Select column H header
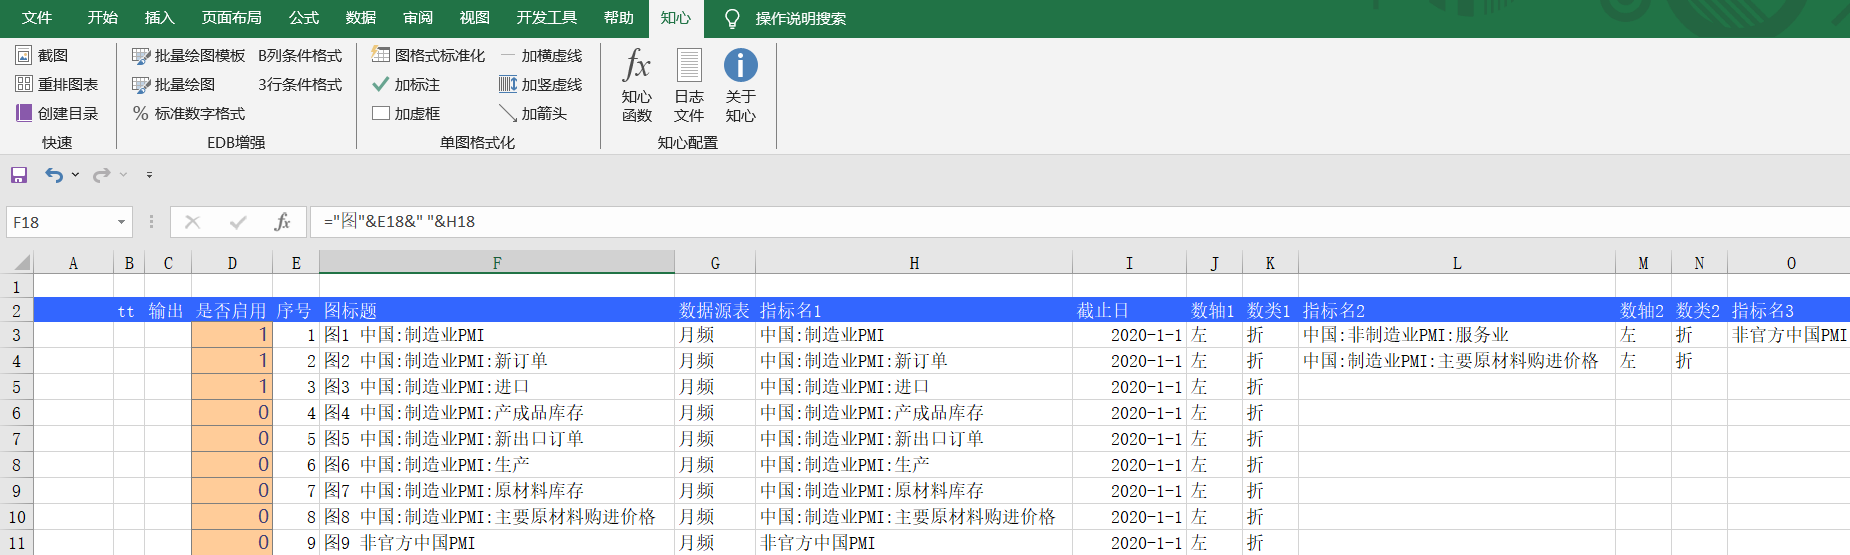1850x555 pixels. tap(914, 263)
